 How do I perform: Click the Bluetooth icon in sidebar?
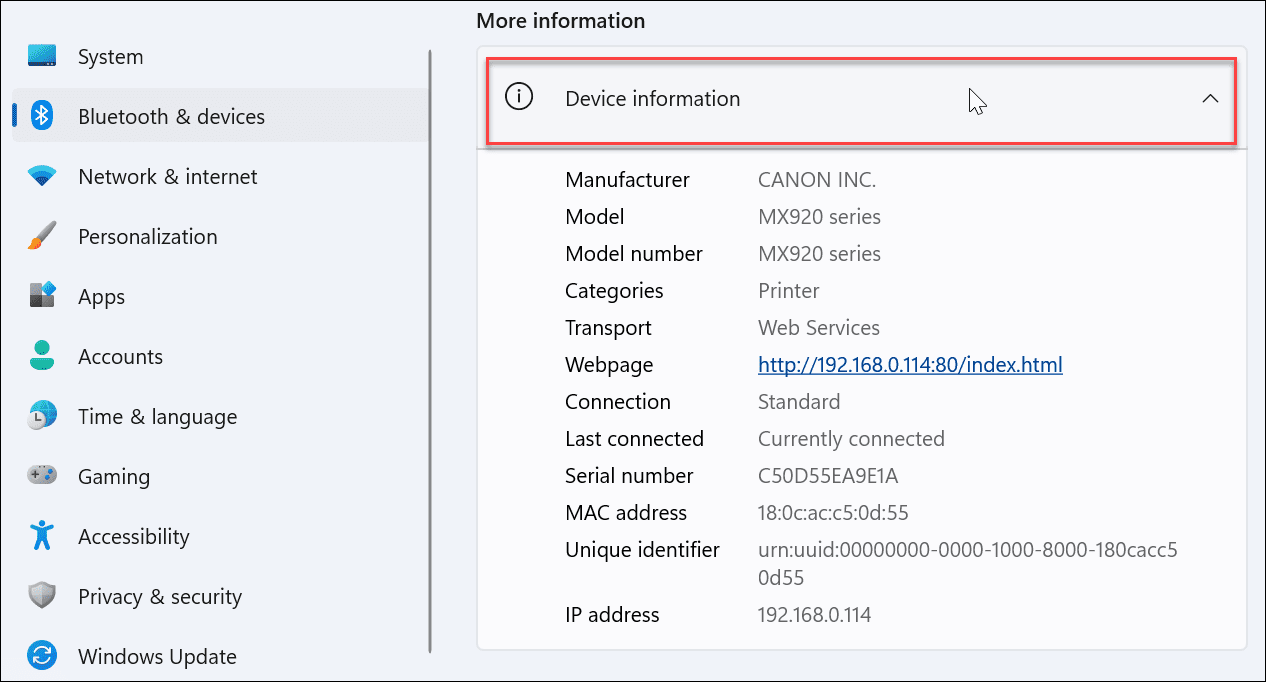[42, 117]
